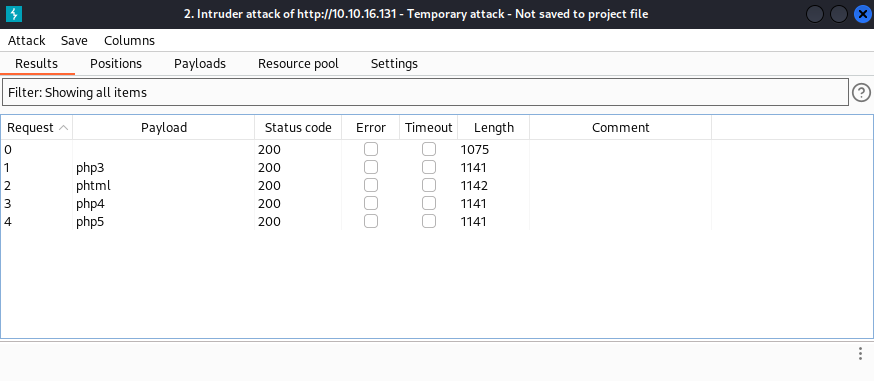This screenshot has width=874, height=381.
Task: Close the Intruder attack window
Action: pyautogui.click(x=863, y=14)
